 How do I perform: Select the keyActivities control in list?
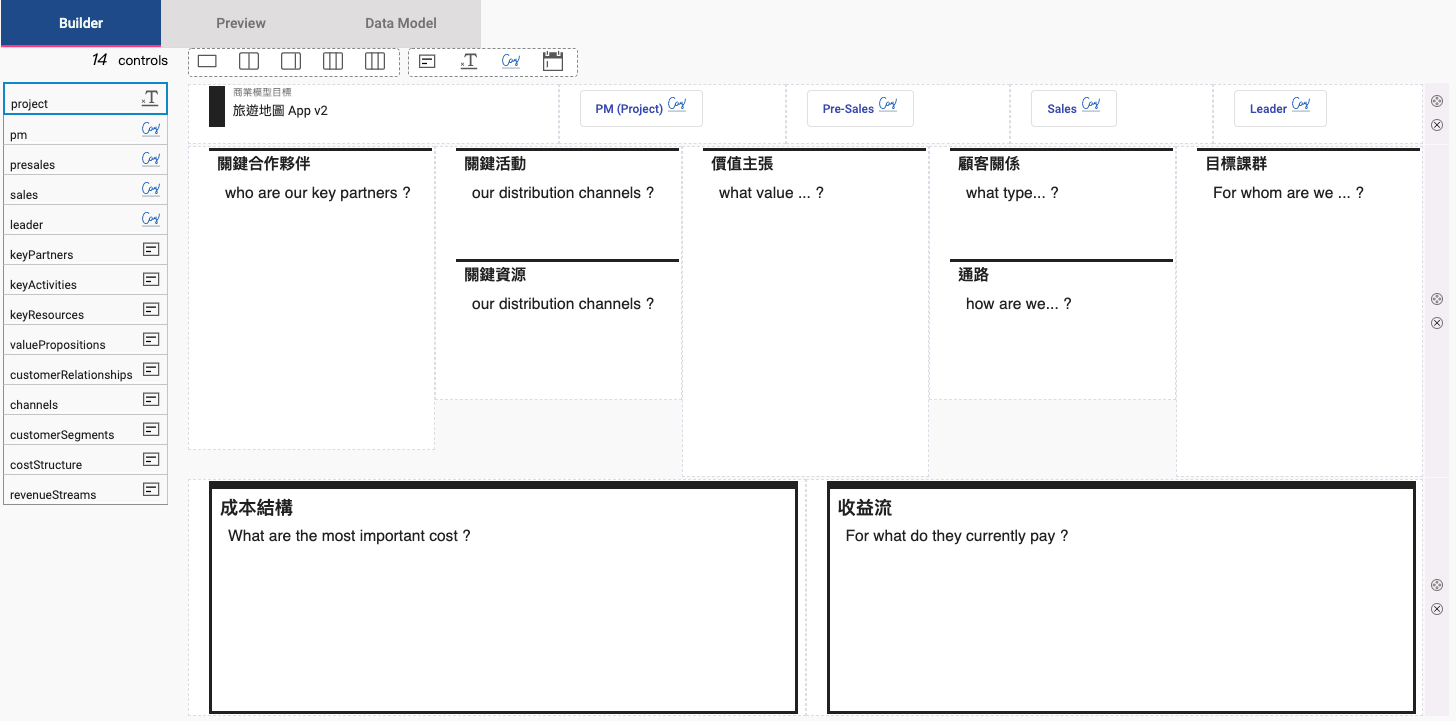[x=86, y=280]
